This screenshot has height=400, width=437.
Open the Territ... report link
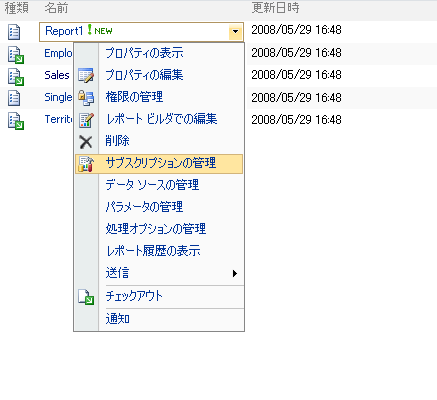58,119
